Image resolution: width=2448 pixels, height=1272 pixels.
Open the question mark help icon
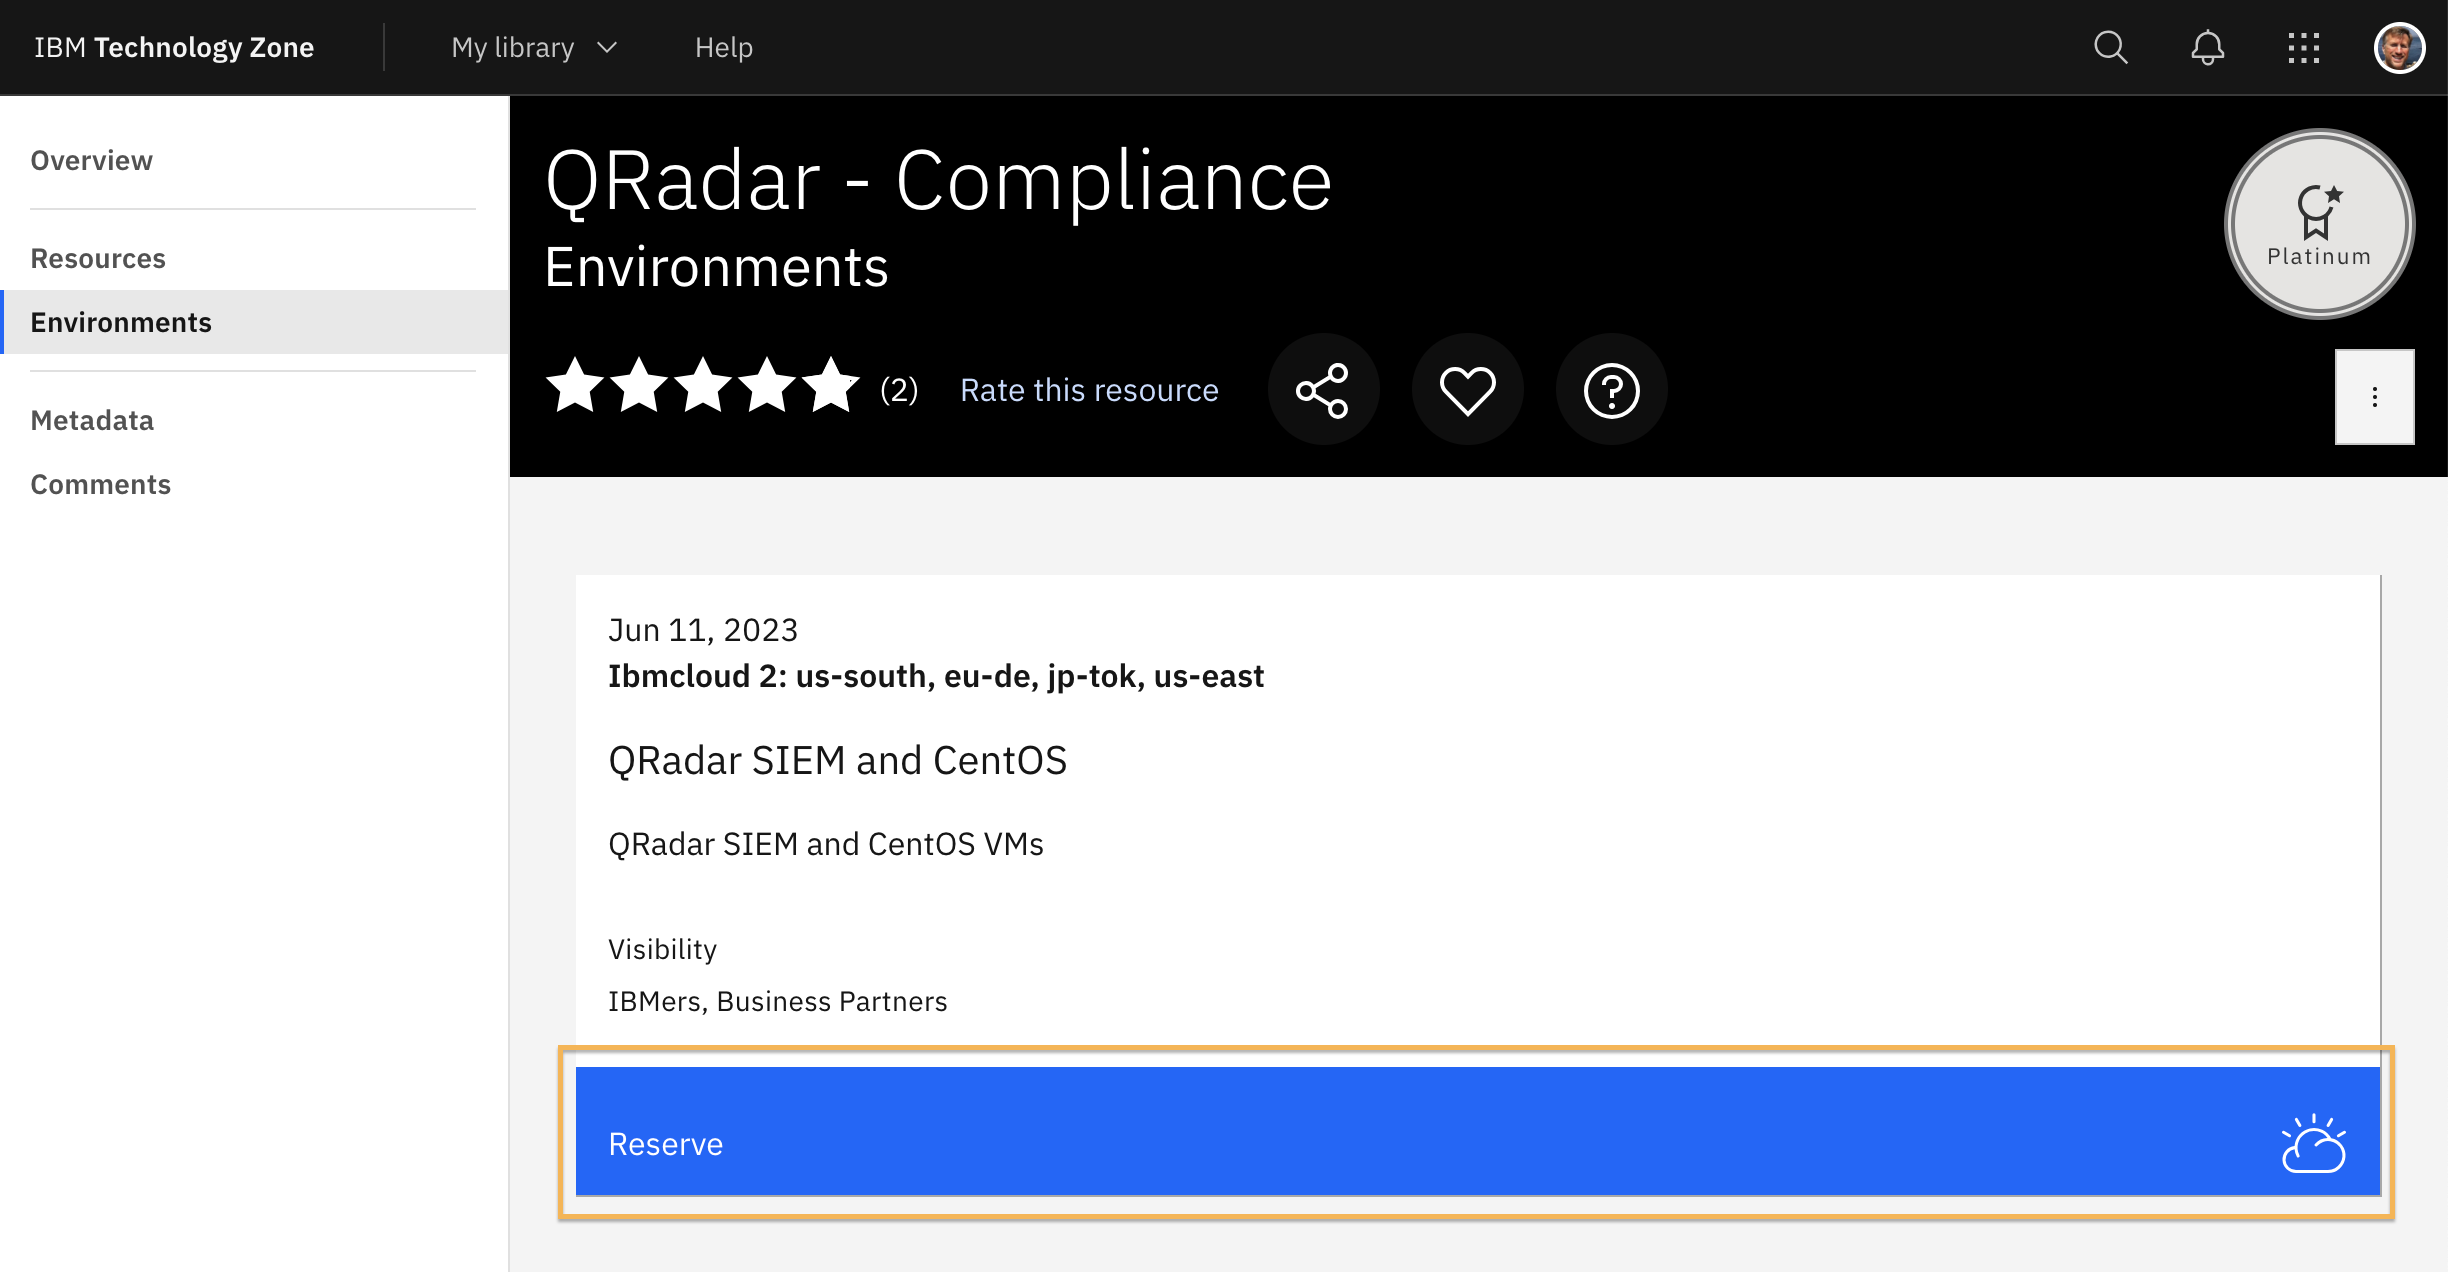[x=1611, y=390]
